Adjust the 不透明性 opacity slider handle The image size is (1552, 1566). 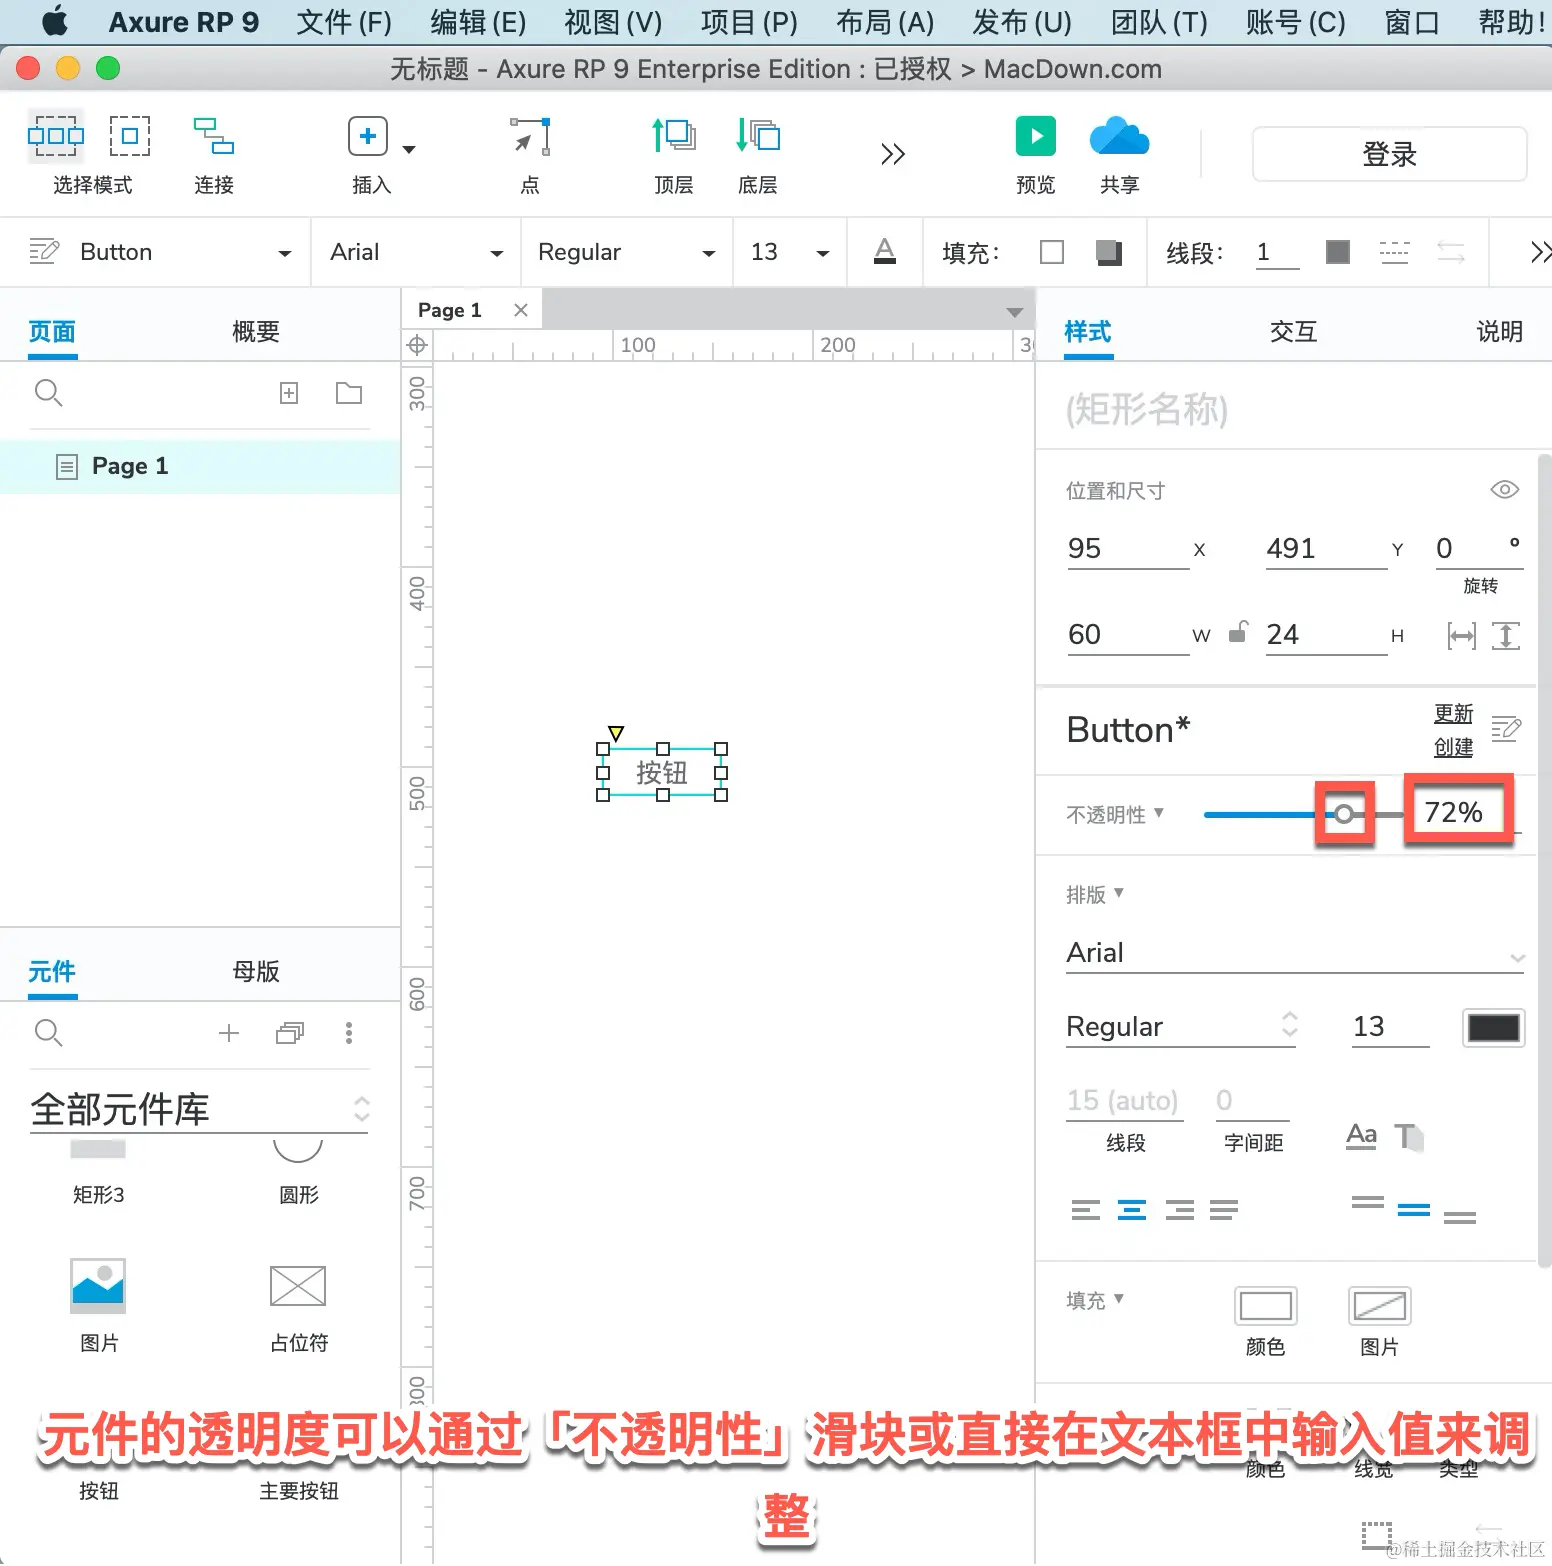1344,814
